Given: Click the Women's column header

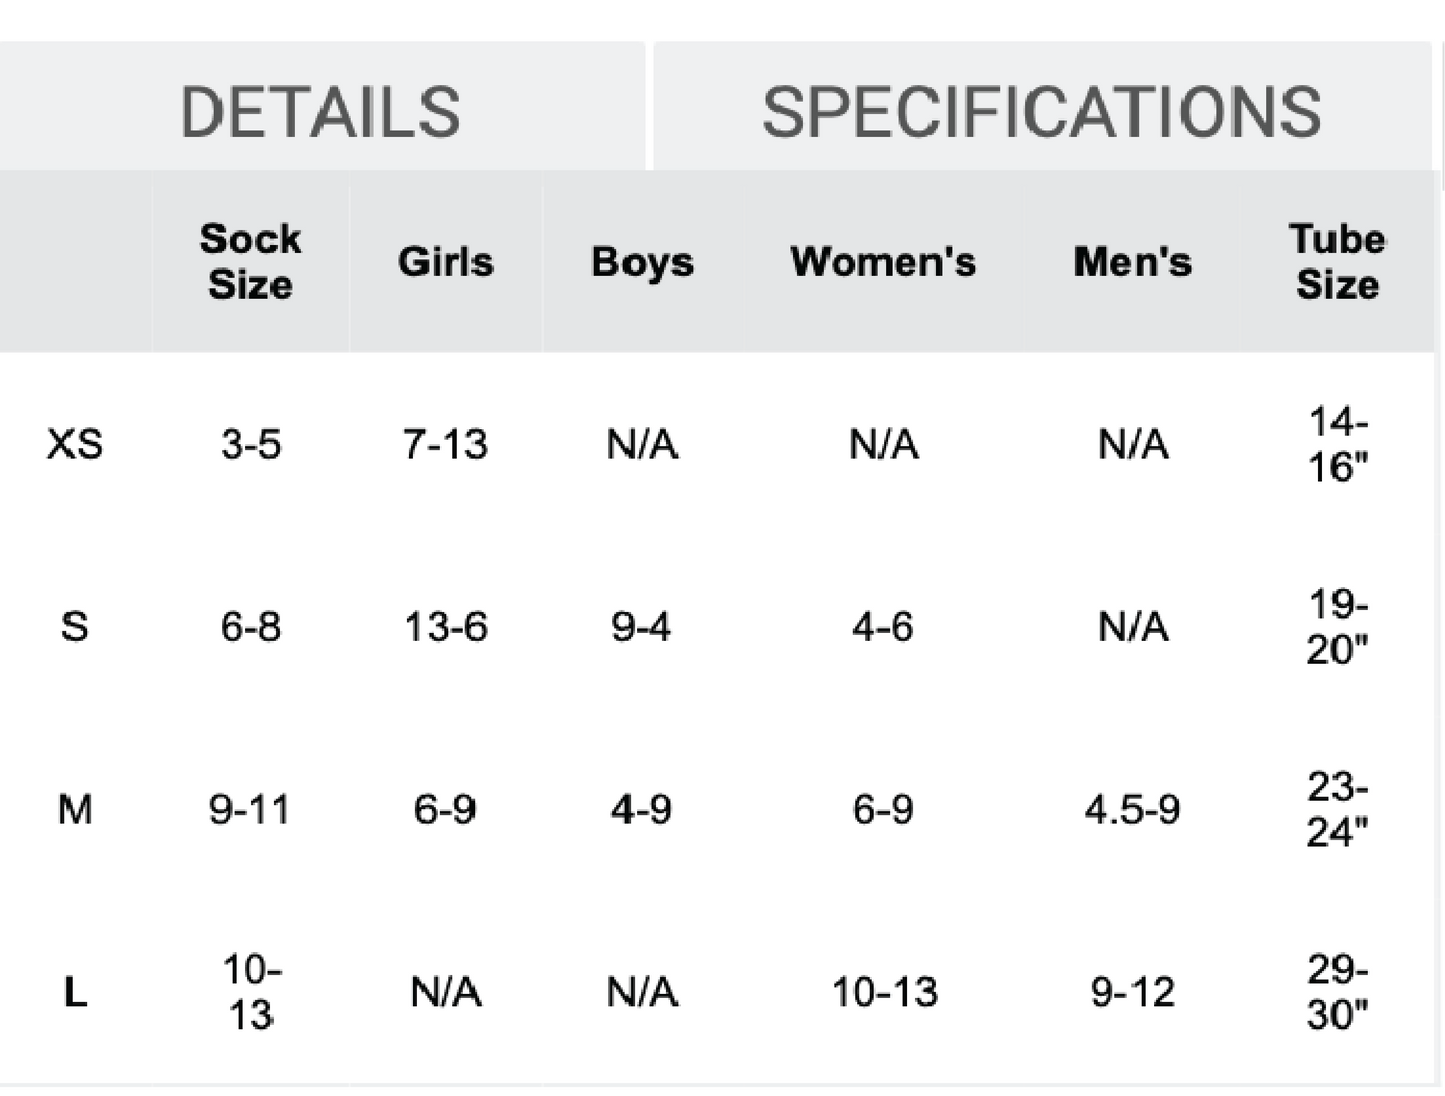Looking at the screenshot, I should point(884,262).
